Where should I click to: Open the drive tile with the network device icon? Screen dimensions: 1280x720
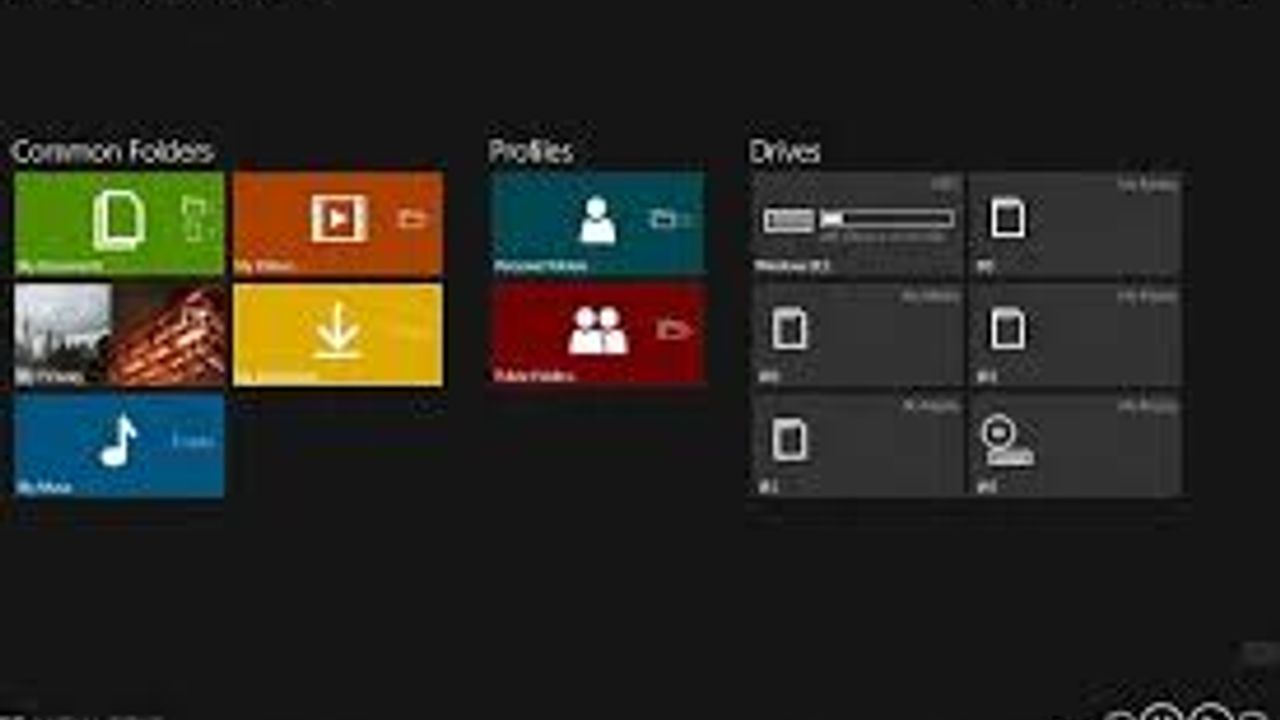pyautogui.click(x=1075, y=445)
